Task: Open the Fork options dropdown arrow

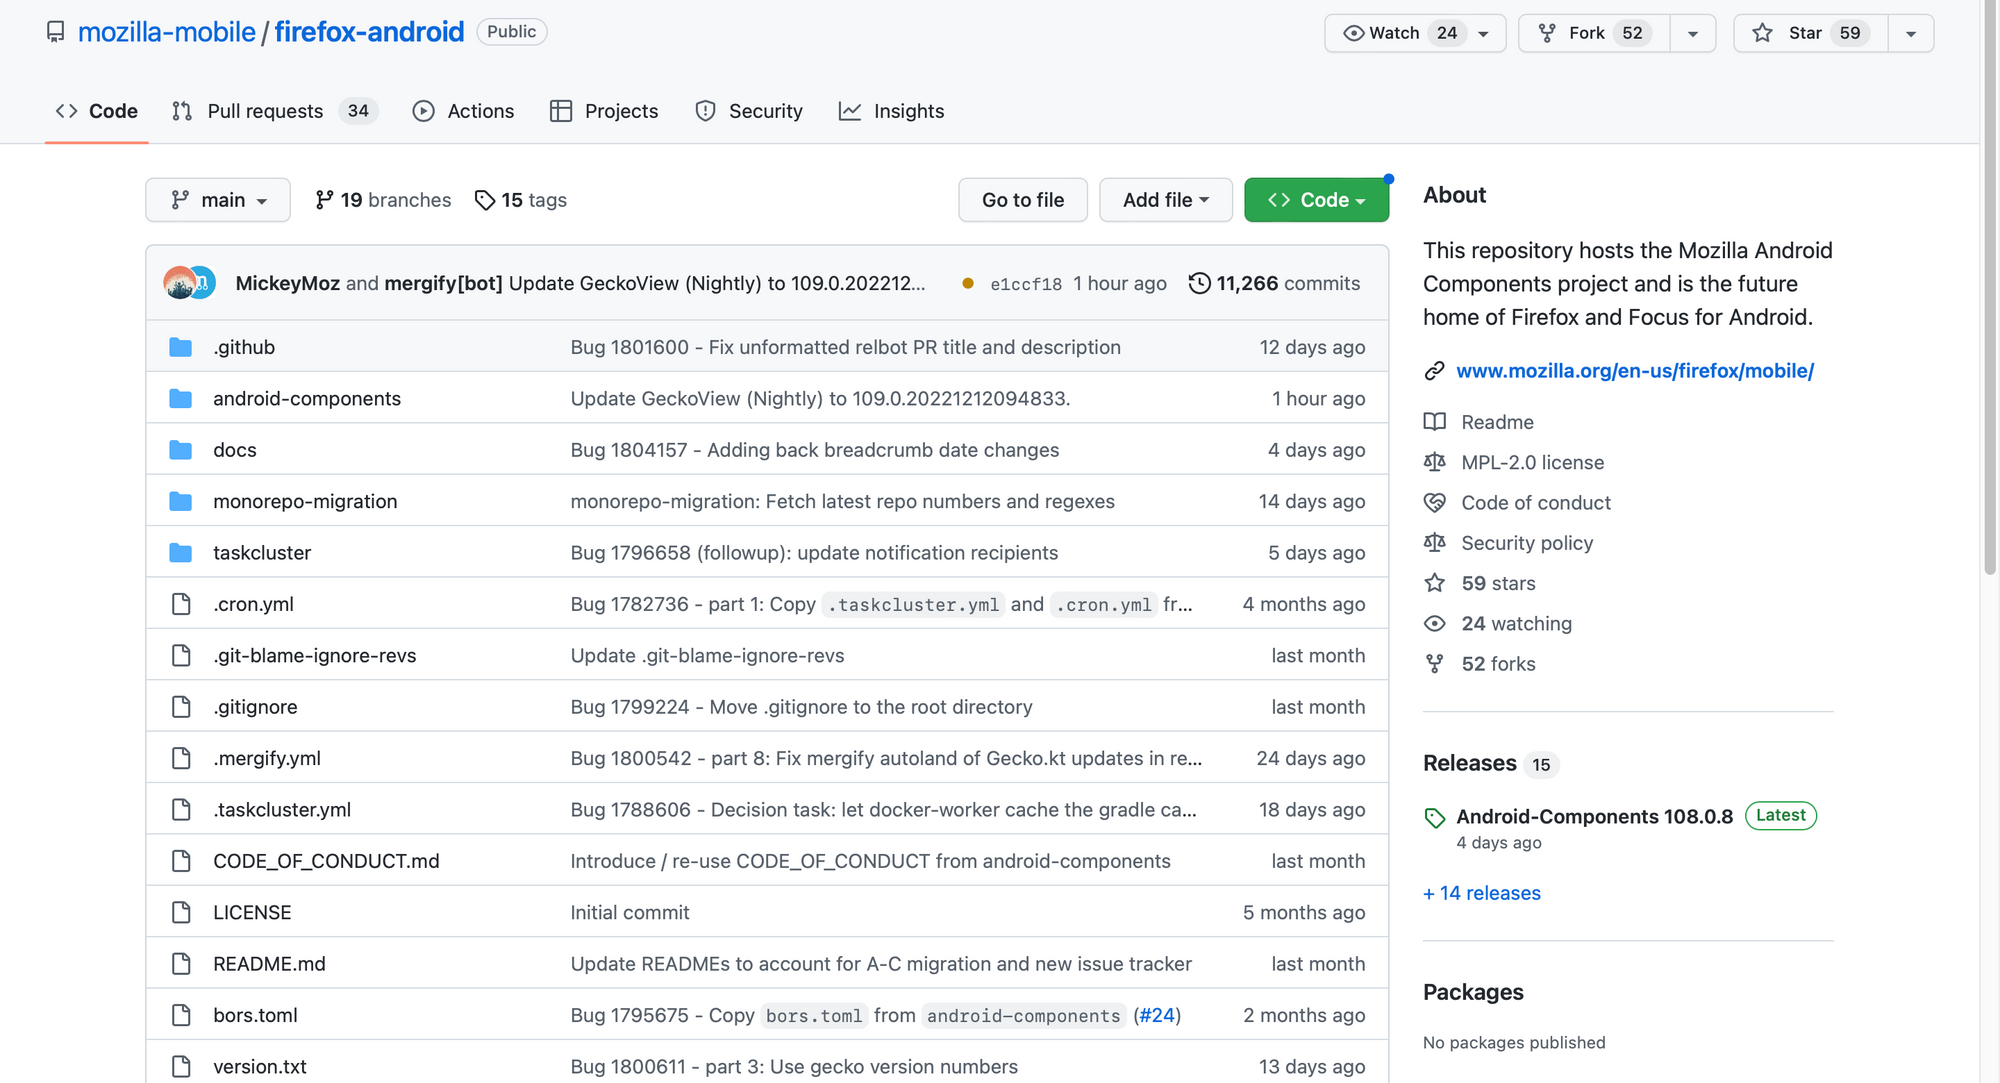Action: [x=1693, y=33]
